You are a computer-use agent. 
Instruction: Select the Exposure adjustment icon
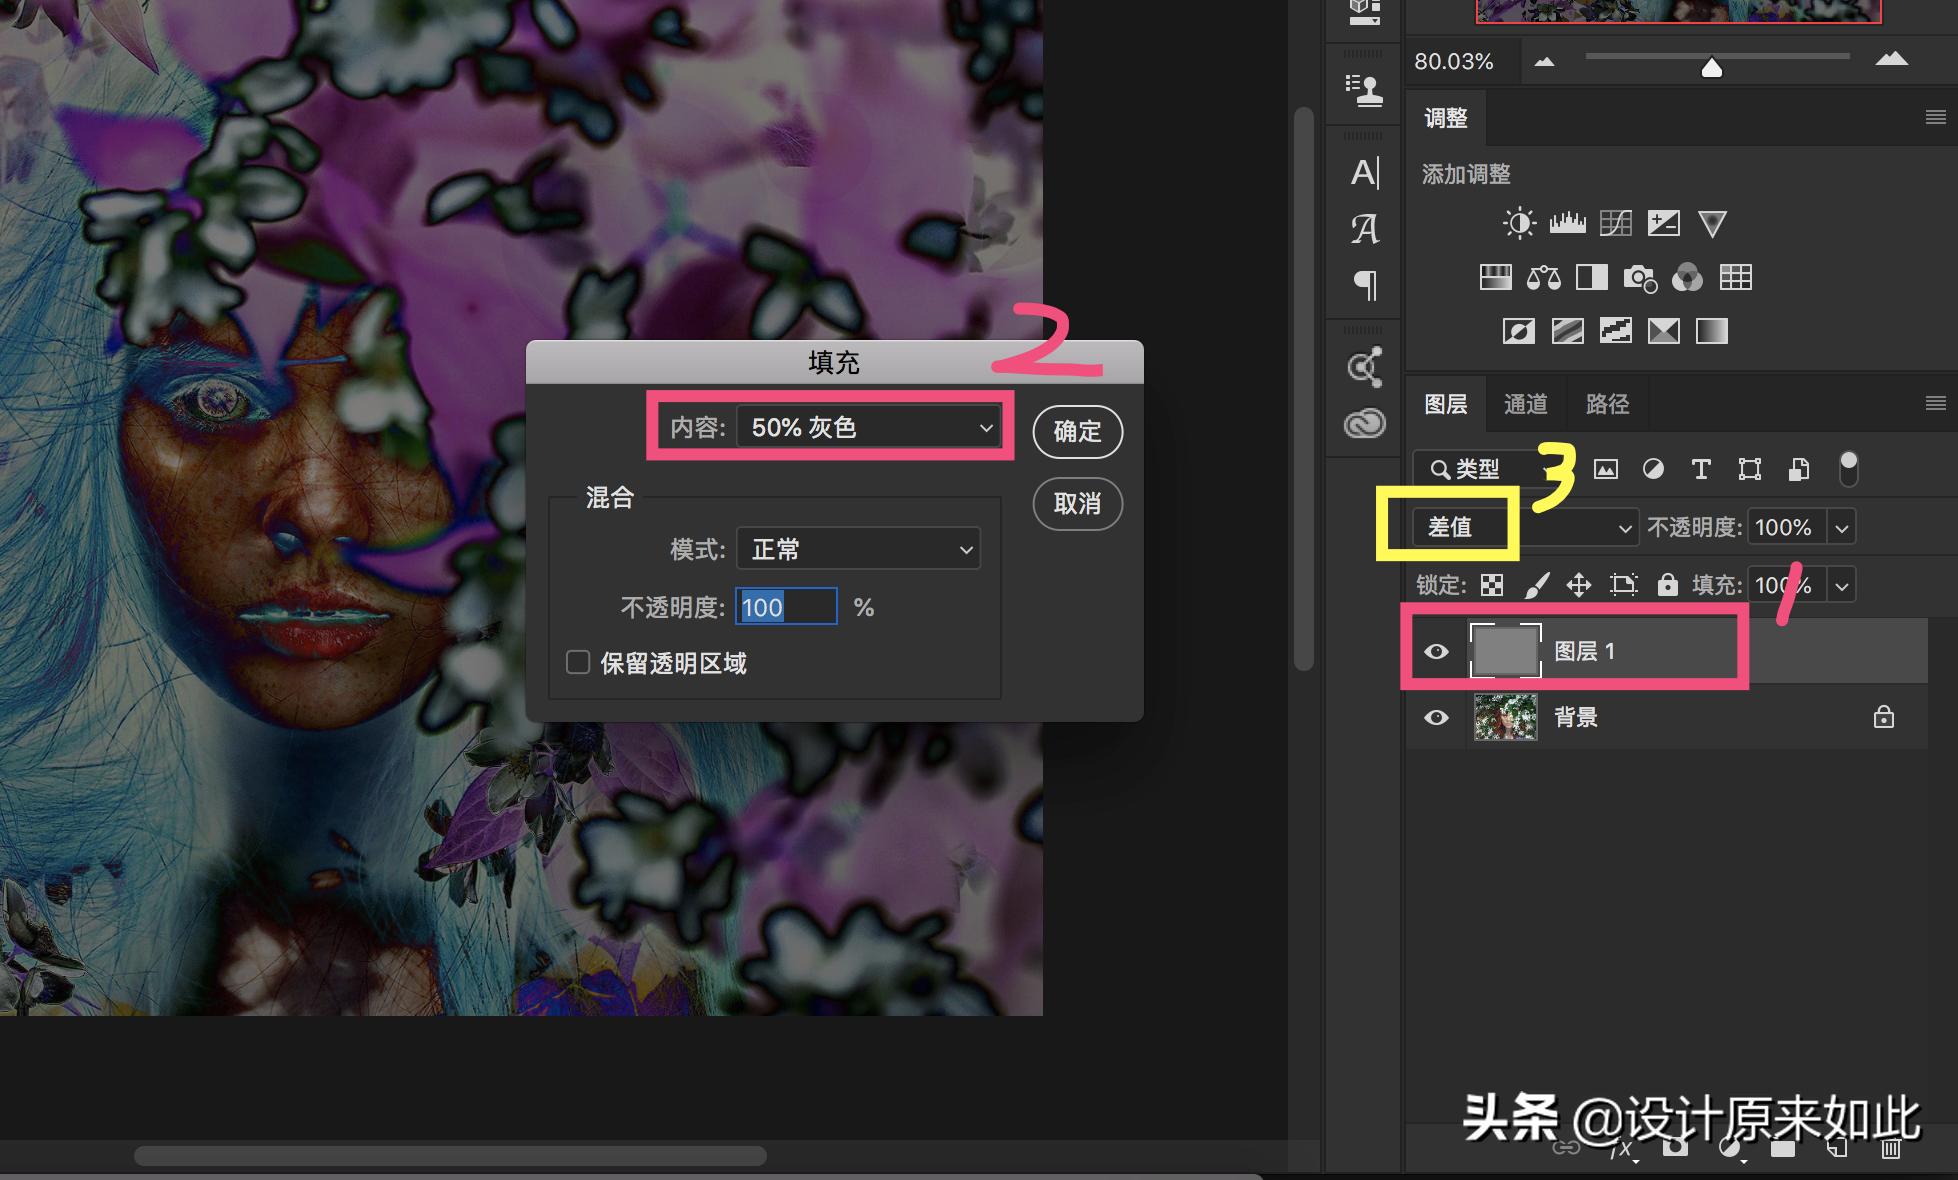pyautogui.click(x=1664, y=222)
